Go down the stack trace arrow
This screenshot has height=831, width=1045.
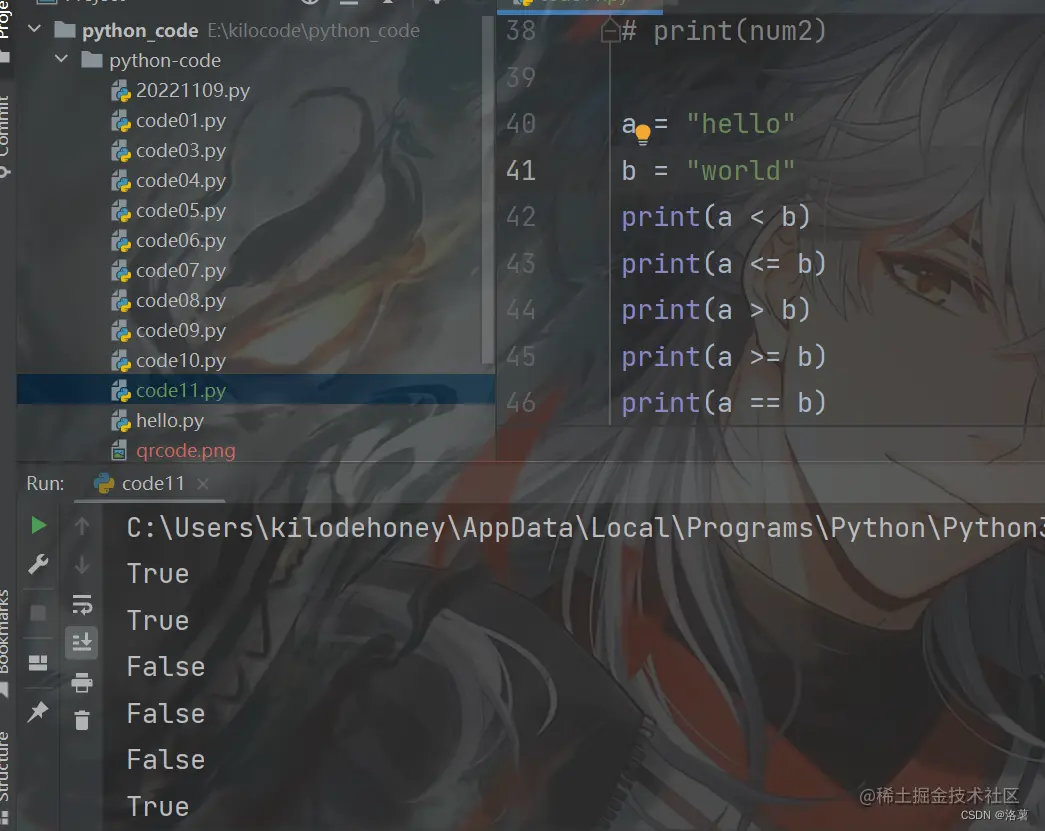[x=82, y=565]
